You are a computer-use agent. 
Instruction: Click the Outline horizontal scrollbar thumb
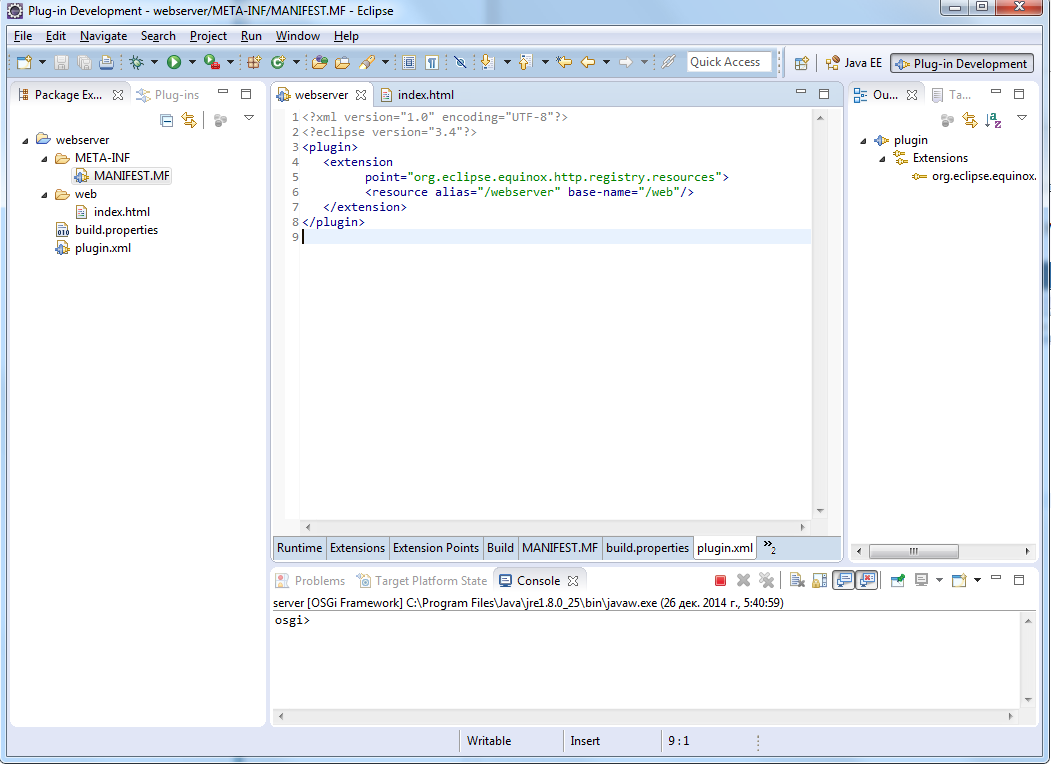click(914, 552)
